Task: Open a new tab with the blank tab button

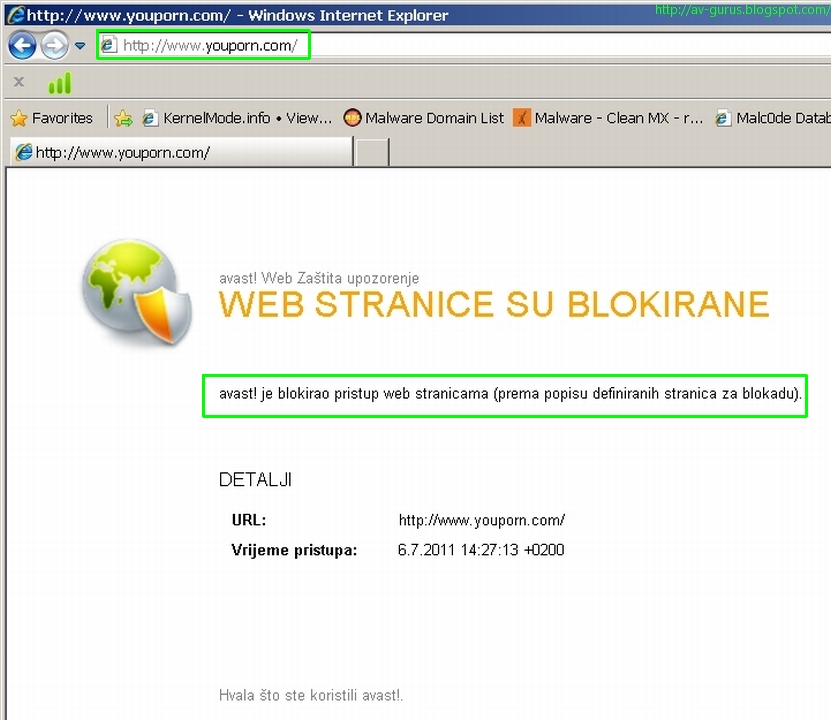Action: click(372, 153)
